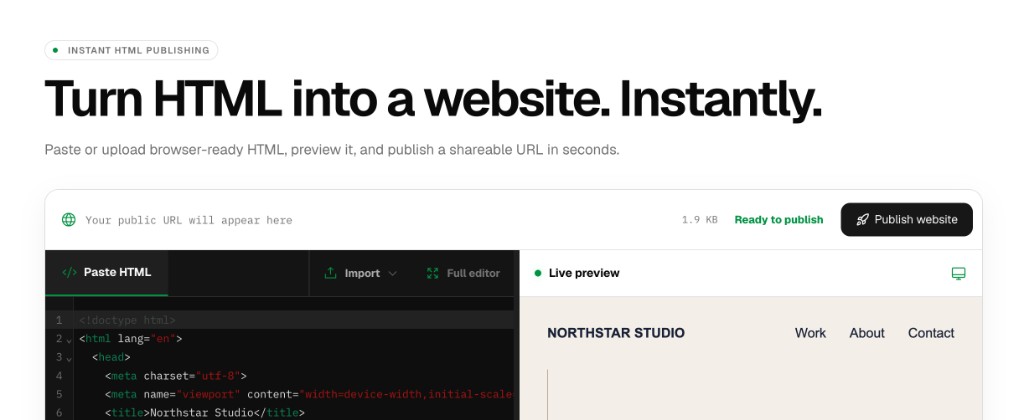Click line number 6 in the editor gutter
This screenshot has height=420, width=1024.
[59, 412]
